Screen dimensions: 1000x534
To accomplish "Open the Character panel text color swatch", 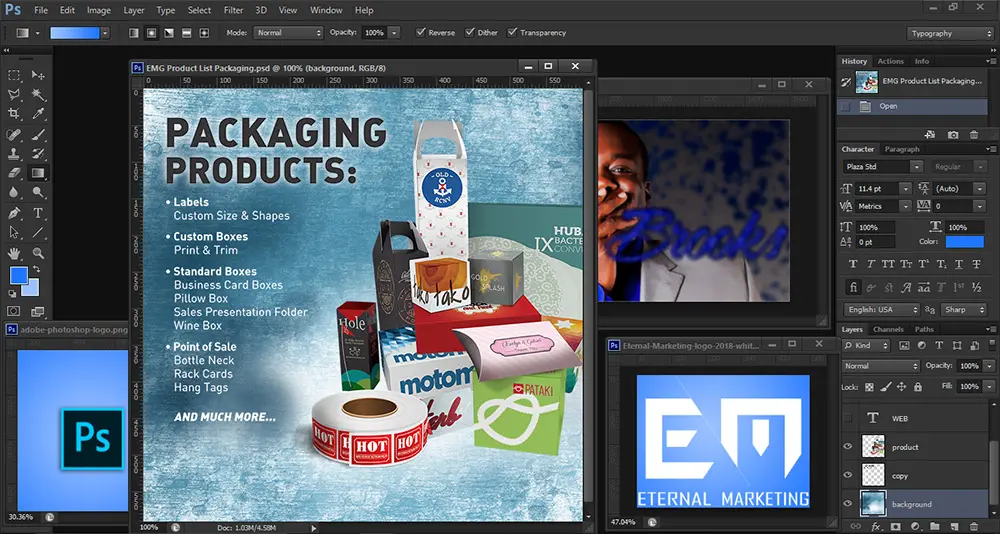I will tap(964, 242).
